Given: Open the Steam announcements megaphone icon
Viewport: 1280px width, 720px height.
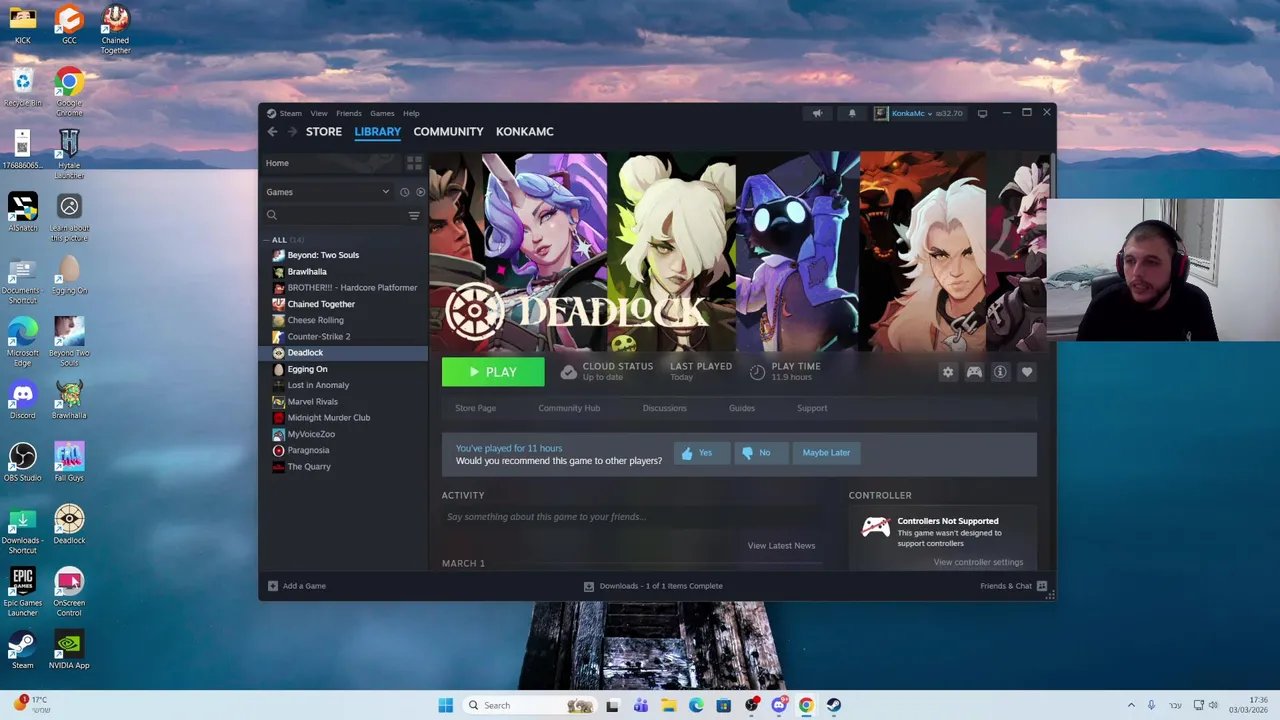Looking at the screenshot, I should coord(817,113).
